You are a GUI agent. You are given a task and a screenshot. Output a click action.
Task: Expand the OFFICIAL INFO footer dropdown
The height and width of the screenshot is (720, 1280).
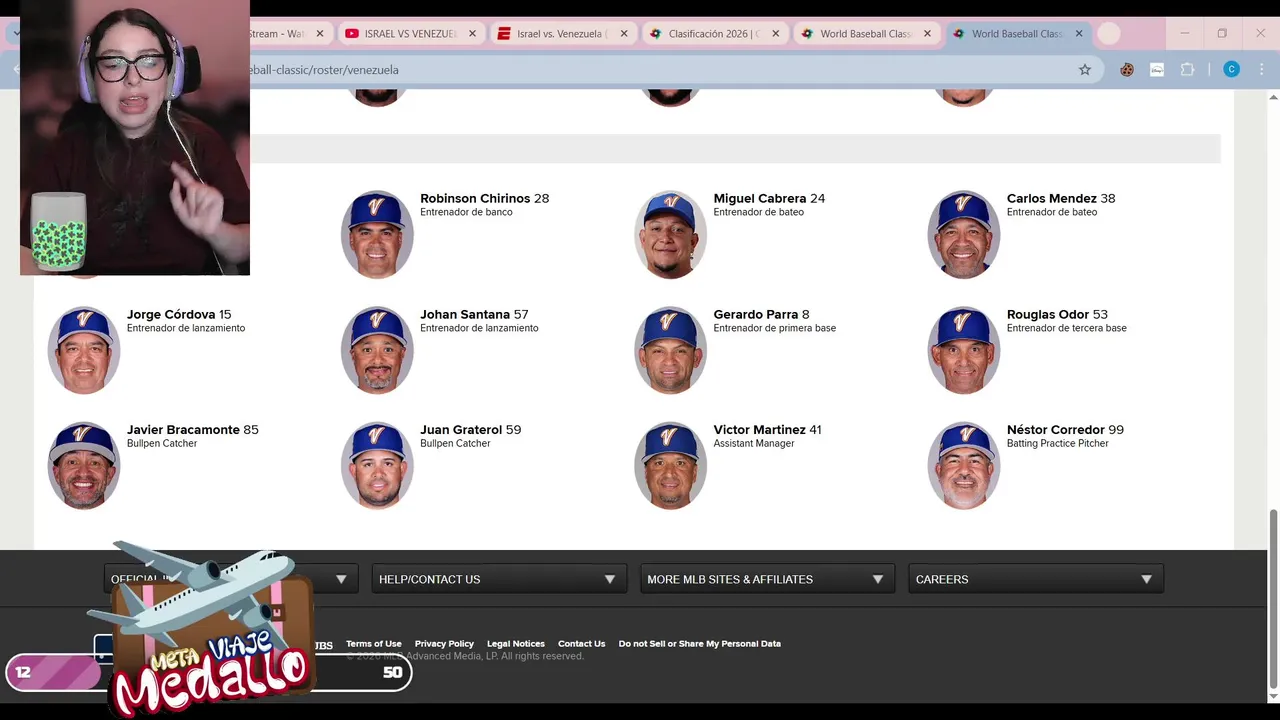(231, 579)
